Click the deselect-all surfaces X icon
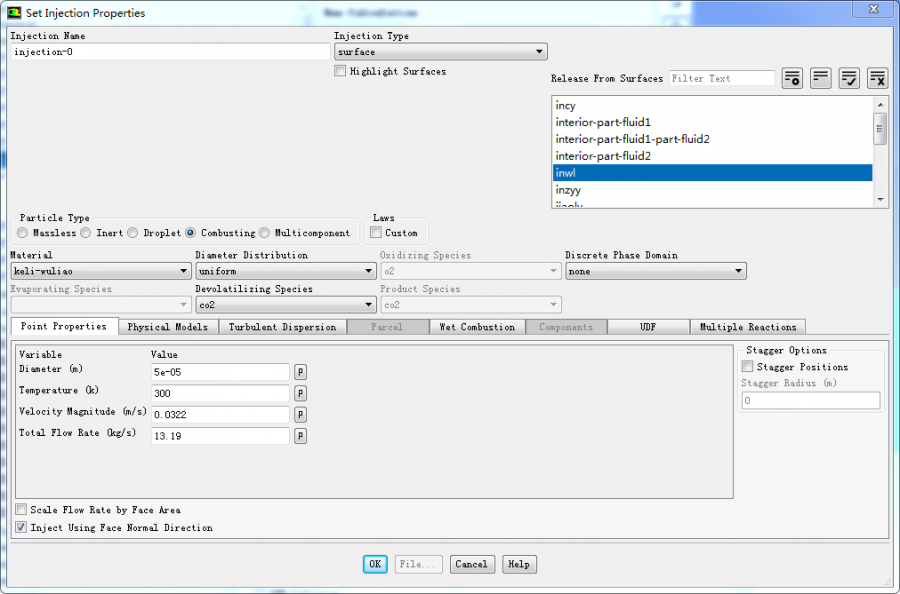900x594 pixels. click(x=877, y=78)
